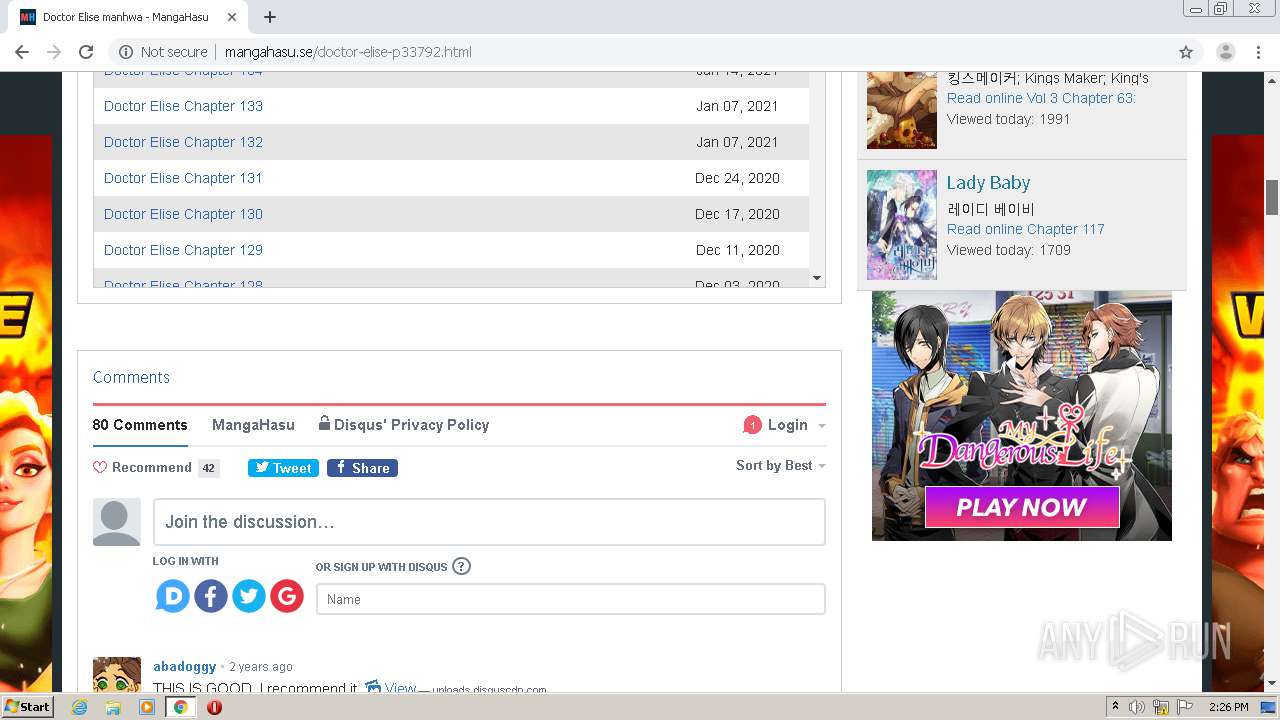Click the Name input field
Image resolution: width=1280 pixels, height=720 pixels.
571,599
